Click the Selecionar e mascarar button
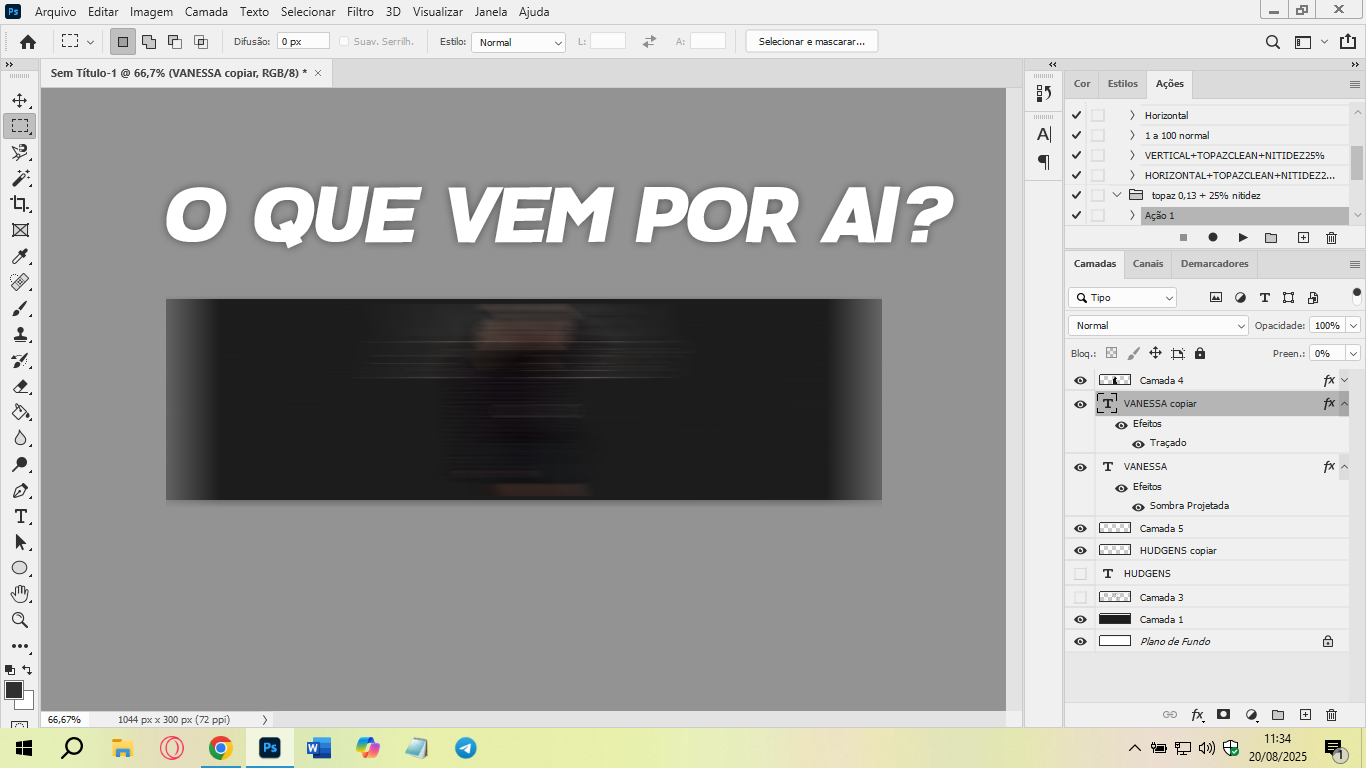This screenshot has height=768, width=1366. (811, 41)
